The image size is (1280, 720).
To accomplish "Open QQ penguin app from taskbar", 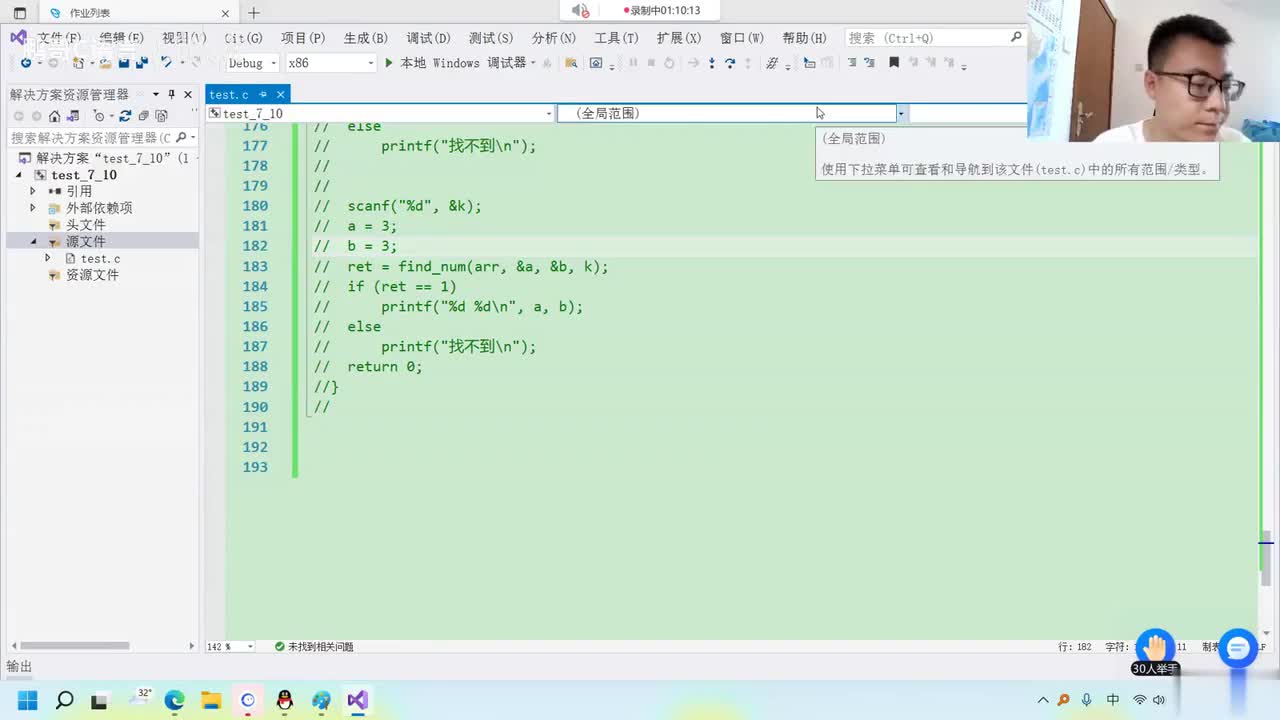I will (285, 700).
